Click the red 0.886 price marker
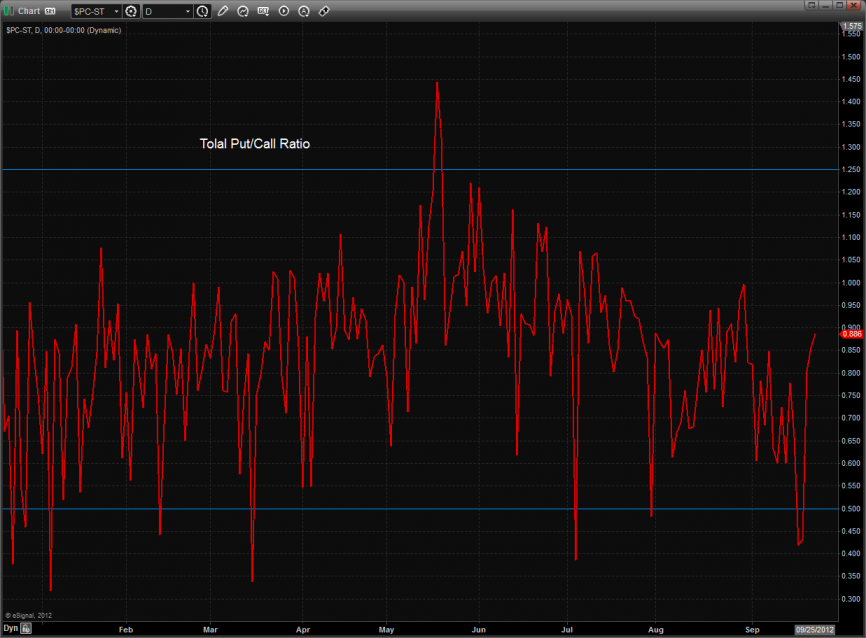The height and width of the screenshot is (638, 866). [x=851, y=334]
